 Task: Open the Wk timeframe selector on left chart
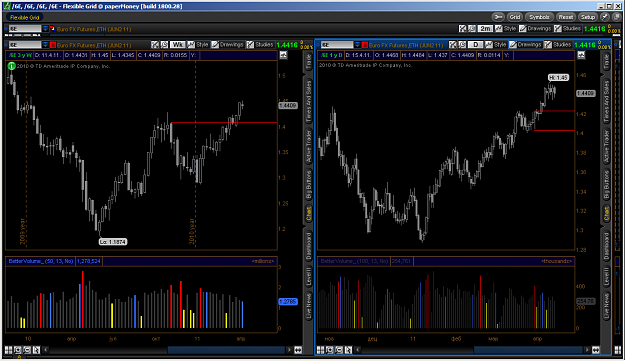177,45
